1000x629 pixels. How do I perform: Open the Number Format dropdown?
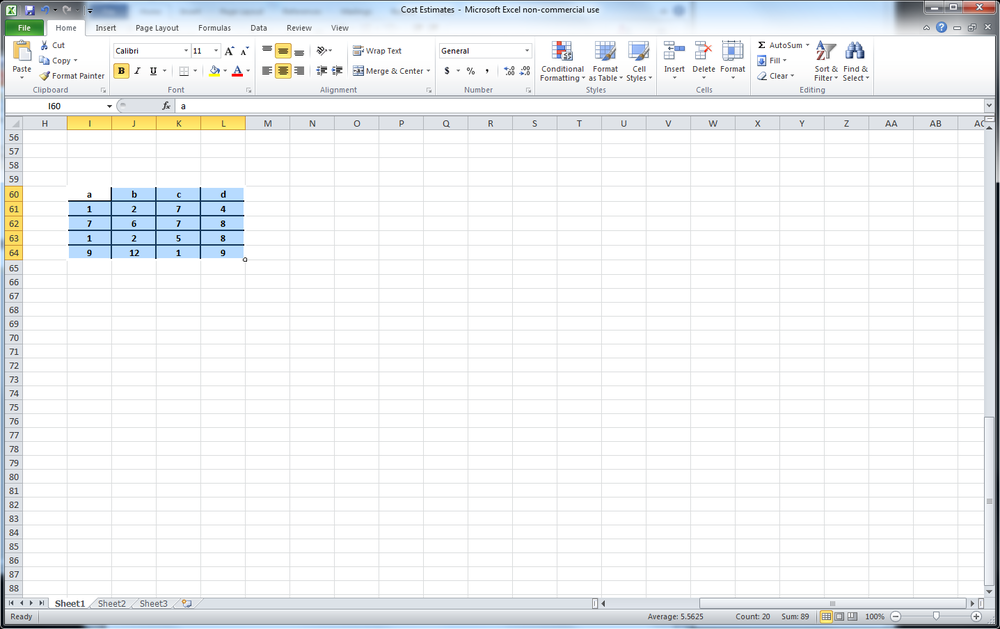click(x=485, y=50)
